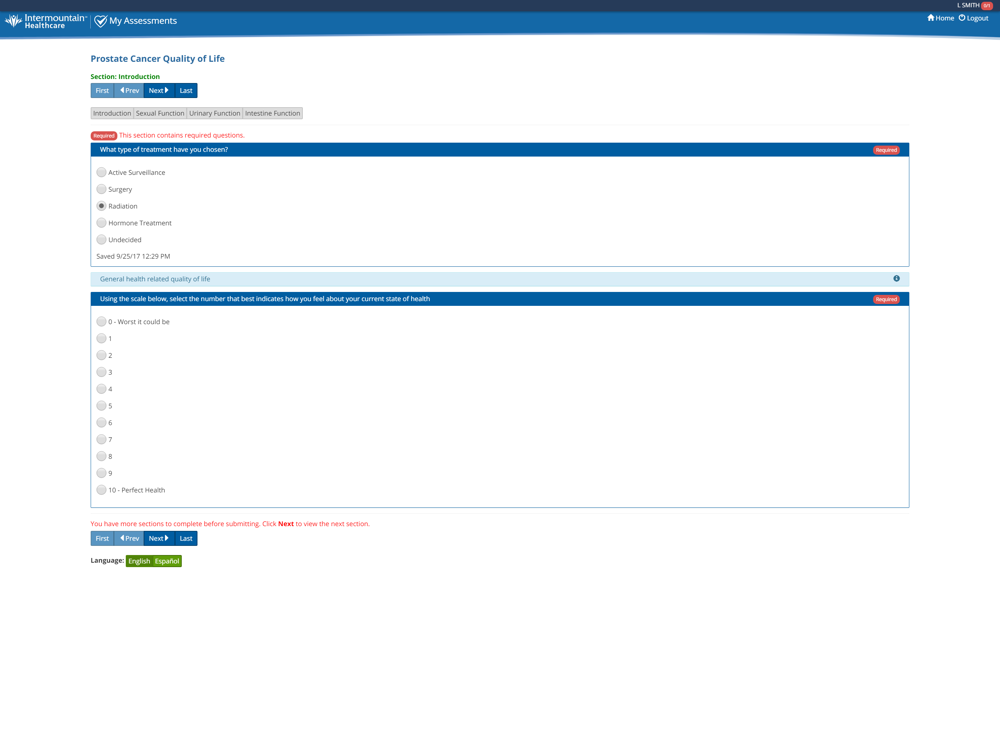Switch language to Español
Screen dimensions: 1000x750
pos(167,561)
